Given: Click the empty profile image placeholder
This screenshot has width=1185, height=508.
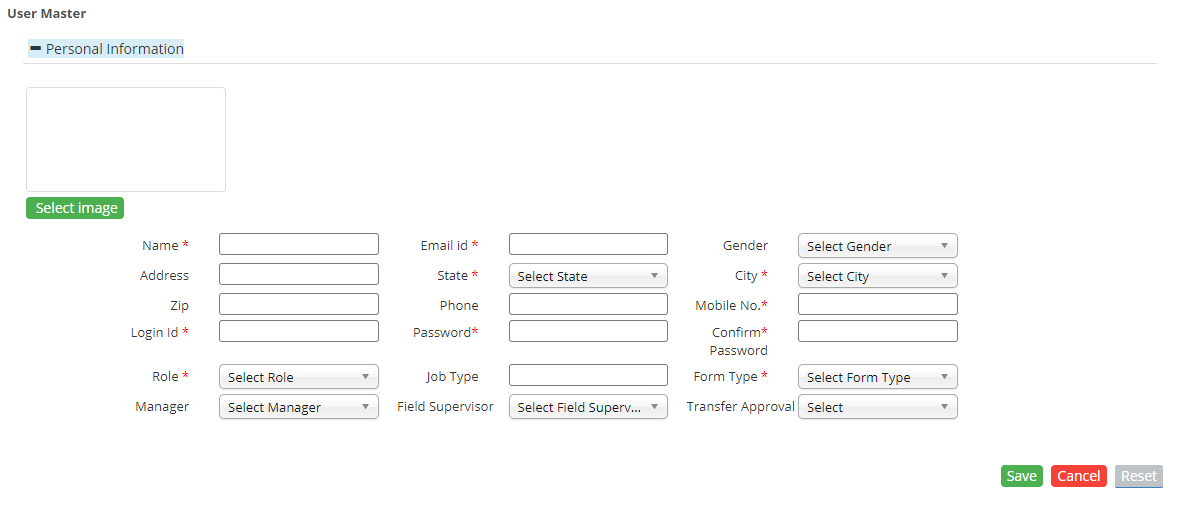Looking at the screenshot, I should click(x=126, y=139).
